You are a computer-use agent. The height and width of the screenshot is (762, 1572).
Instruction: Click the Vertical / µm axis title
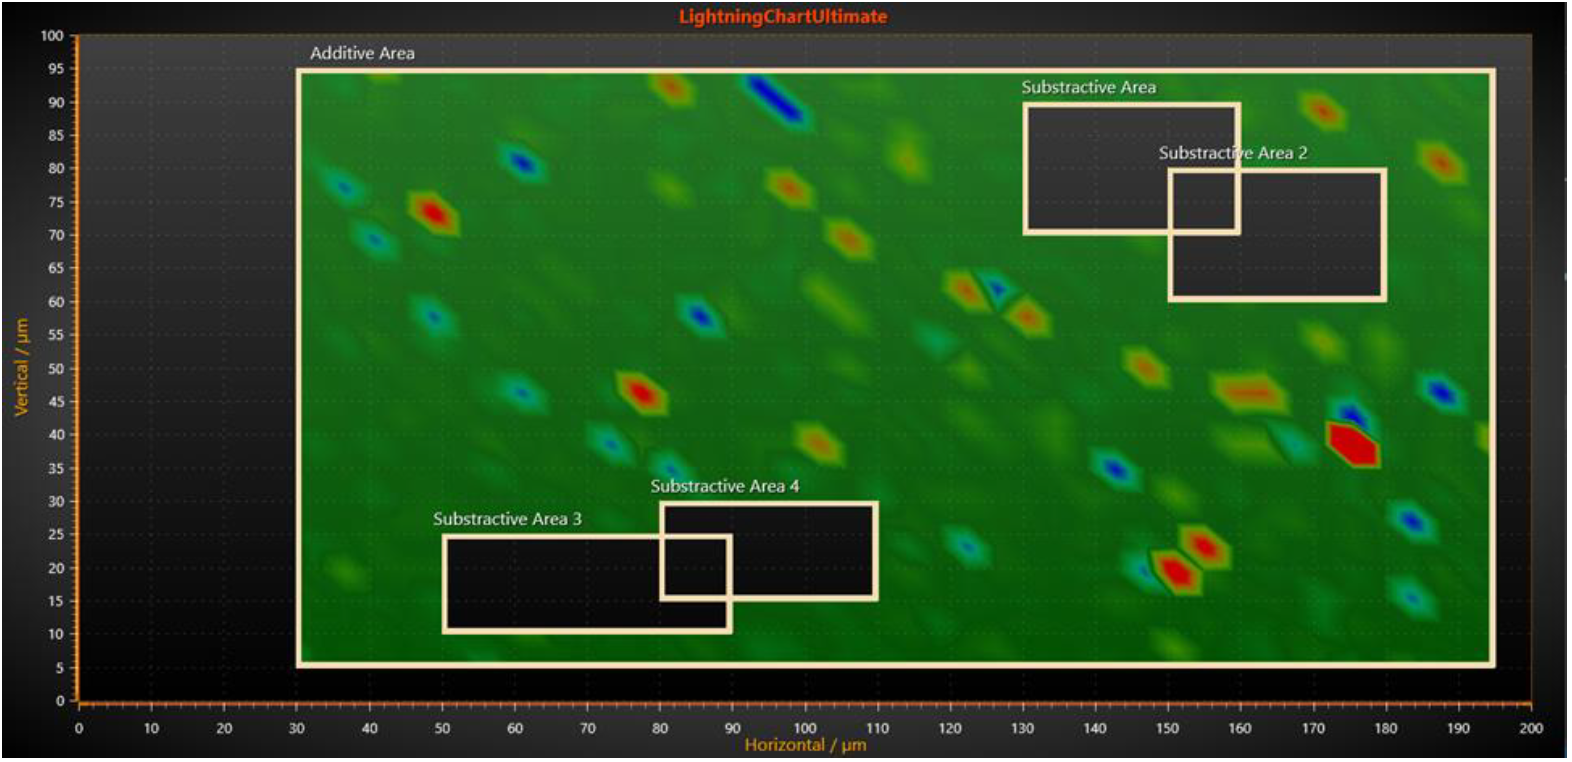coord(21,367)
